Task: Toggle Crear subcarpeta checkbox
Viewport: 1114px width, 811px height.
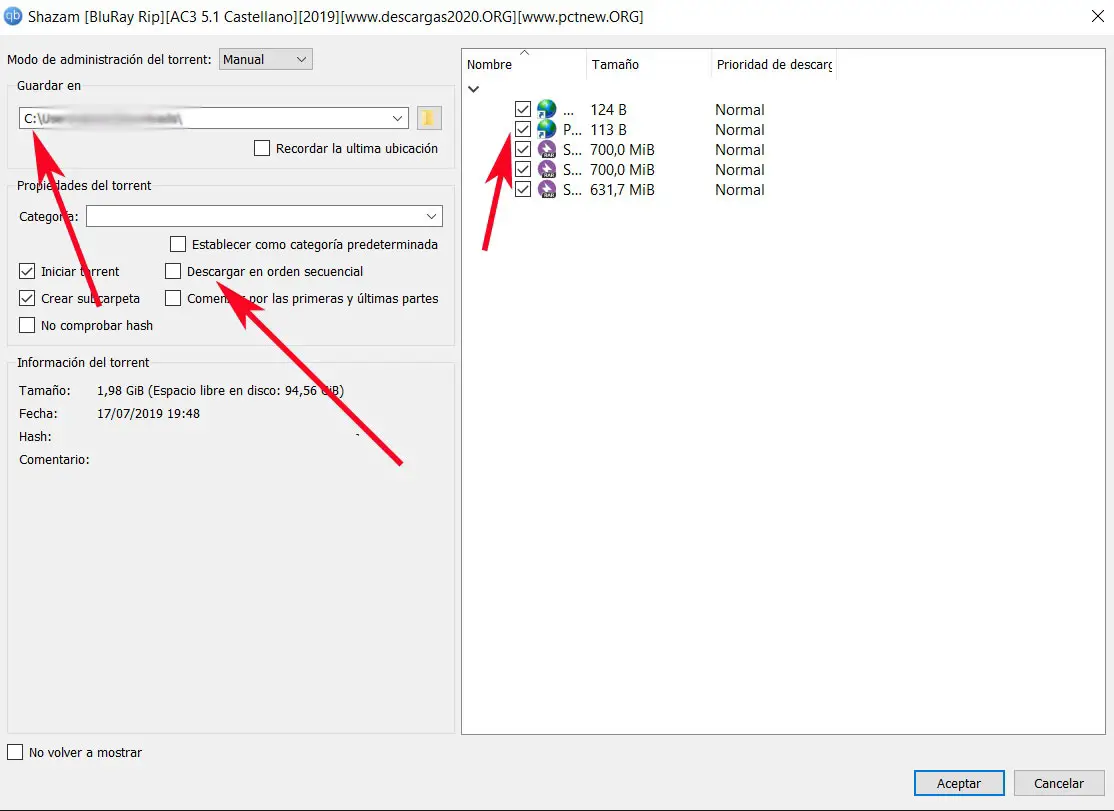Action: pos(27,298)
